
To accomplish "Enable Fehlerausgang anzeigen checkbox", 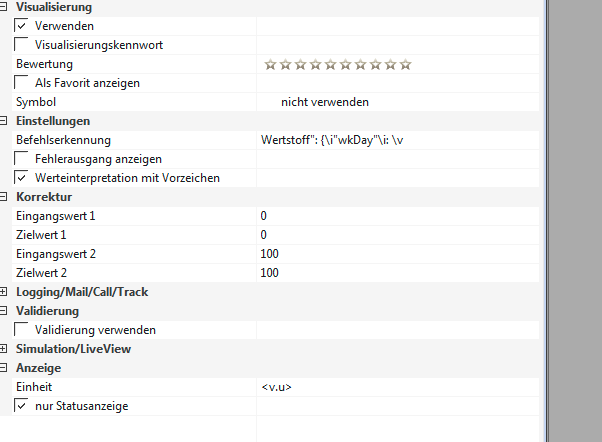I will [x=22, y=158].
